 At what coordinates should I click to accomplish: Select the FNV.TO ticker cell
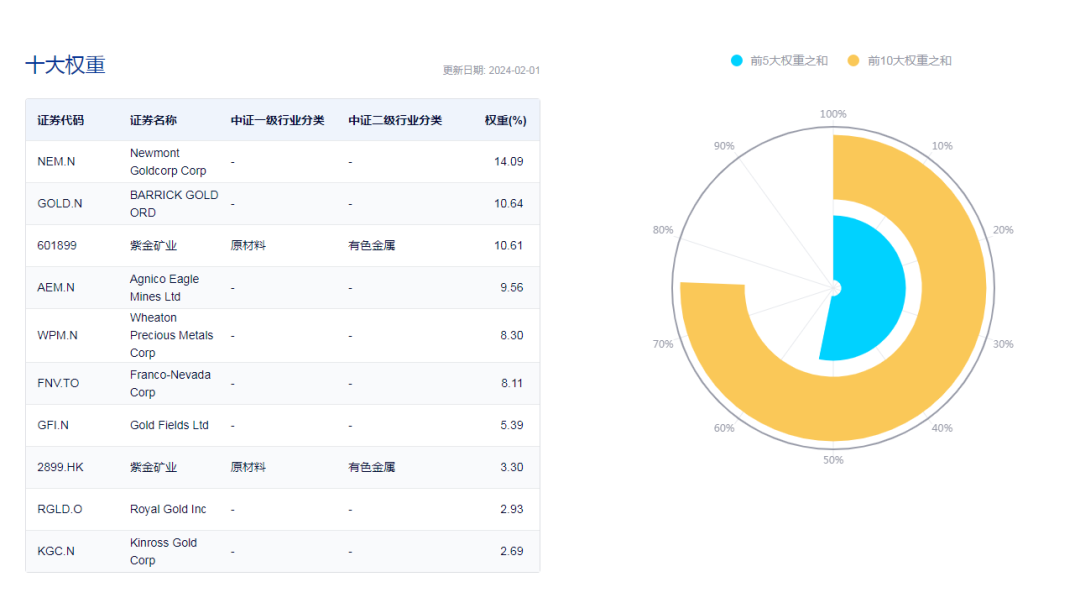coord(59,383)
